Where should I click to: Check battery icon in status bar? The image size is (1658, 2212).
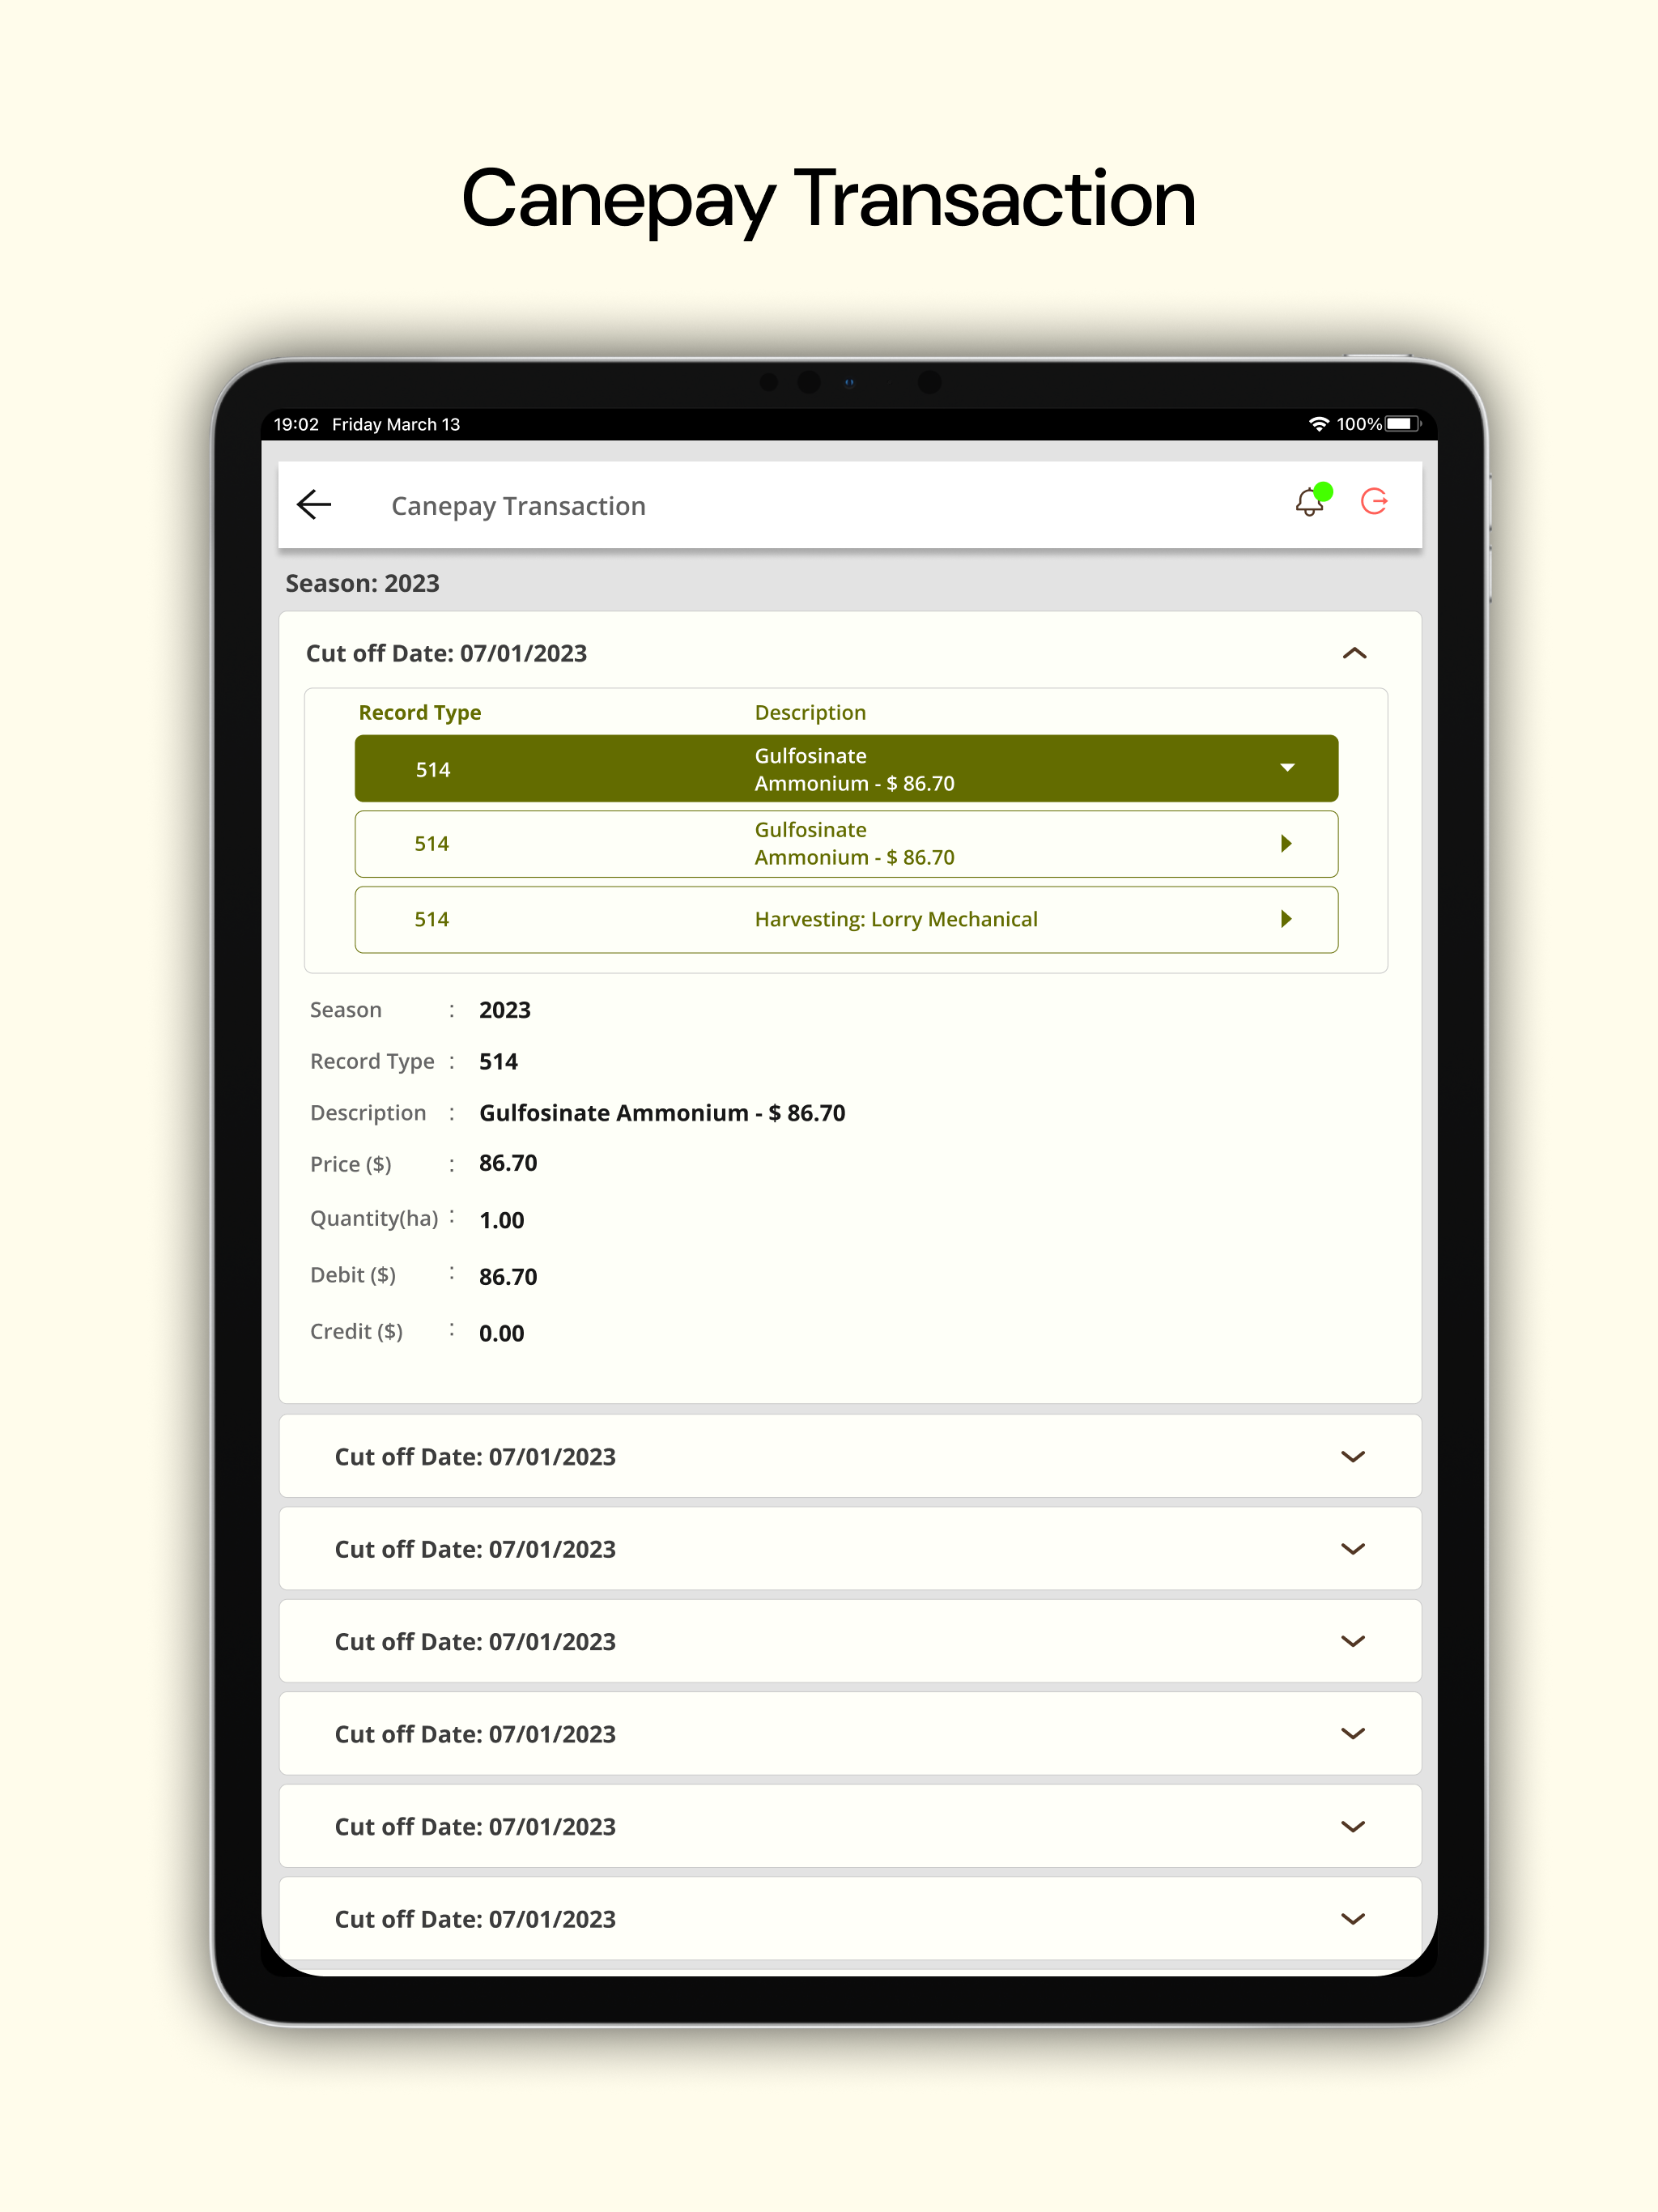pyautogui.click(x=1403, y=424)
